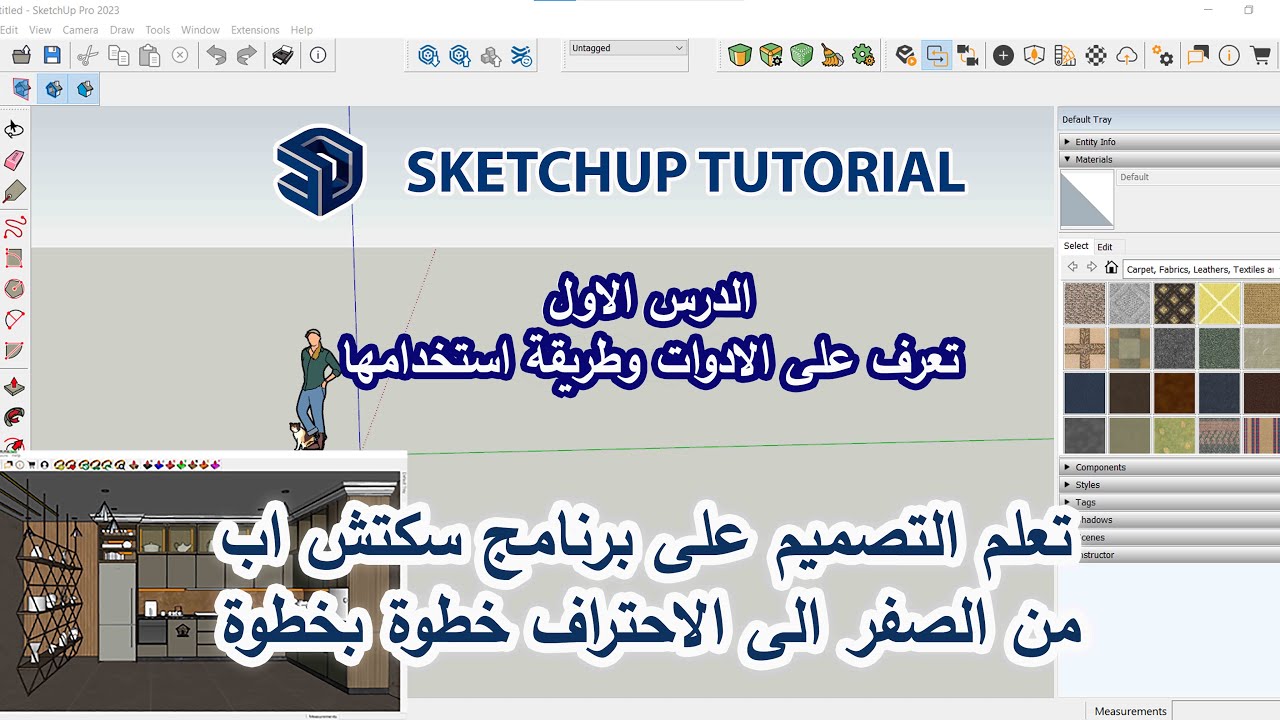
Task: Open the Carpet, Fabrics, Leathers materials dropdown
Action: point(1201,269)
